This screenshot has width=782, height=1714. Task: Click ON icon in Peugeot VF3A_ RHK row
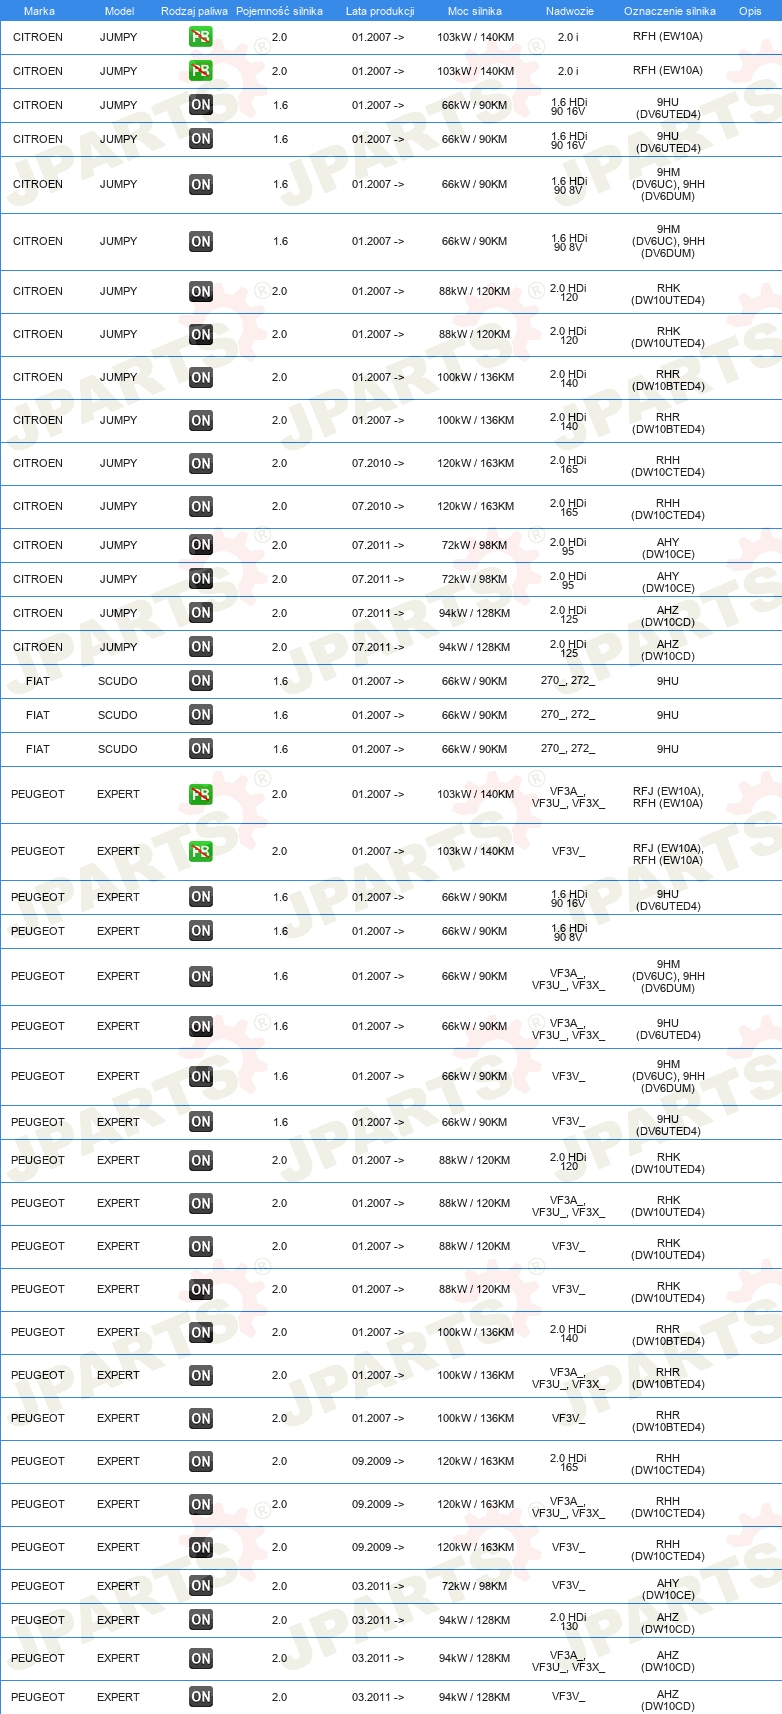point(201,1203)
